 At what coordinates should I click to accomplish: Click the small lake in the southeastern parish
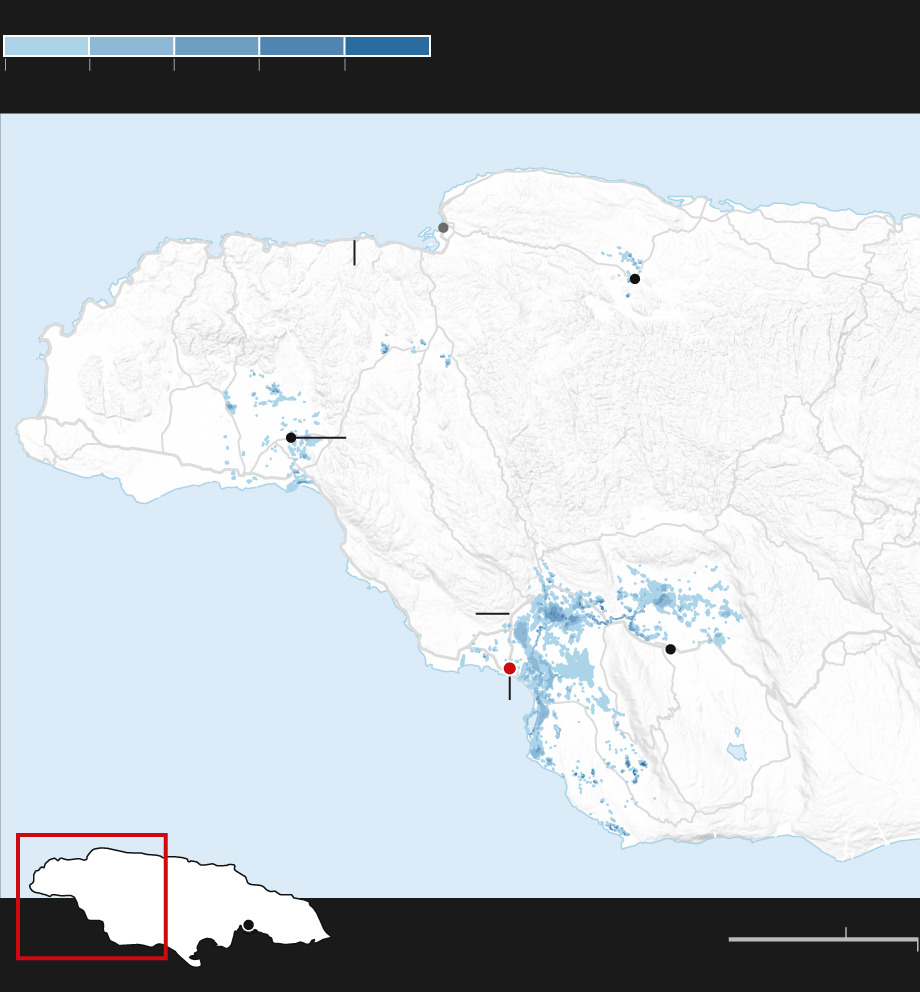click(737, 751)
